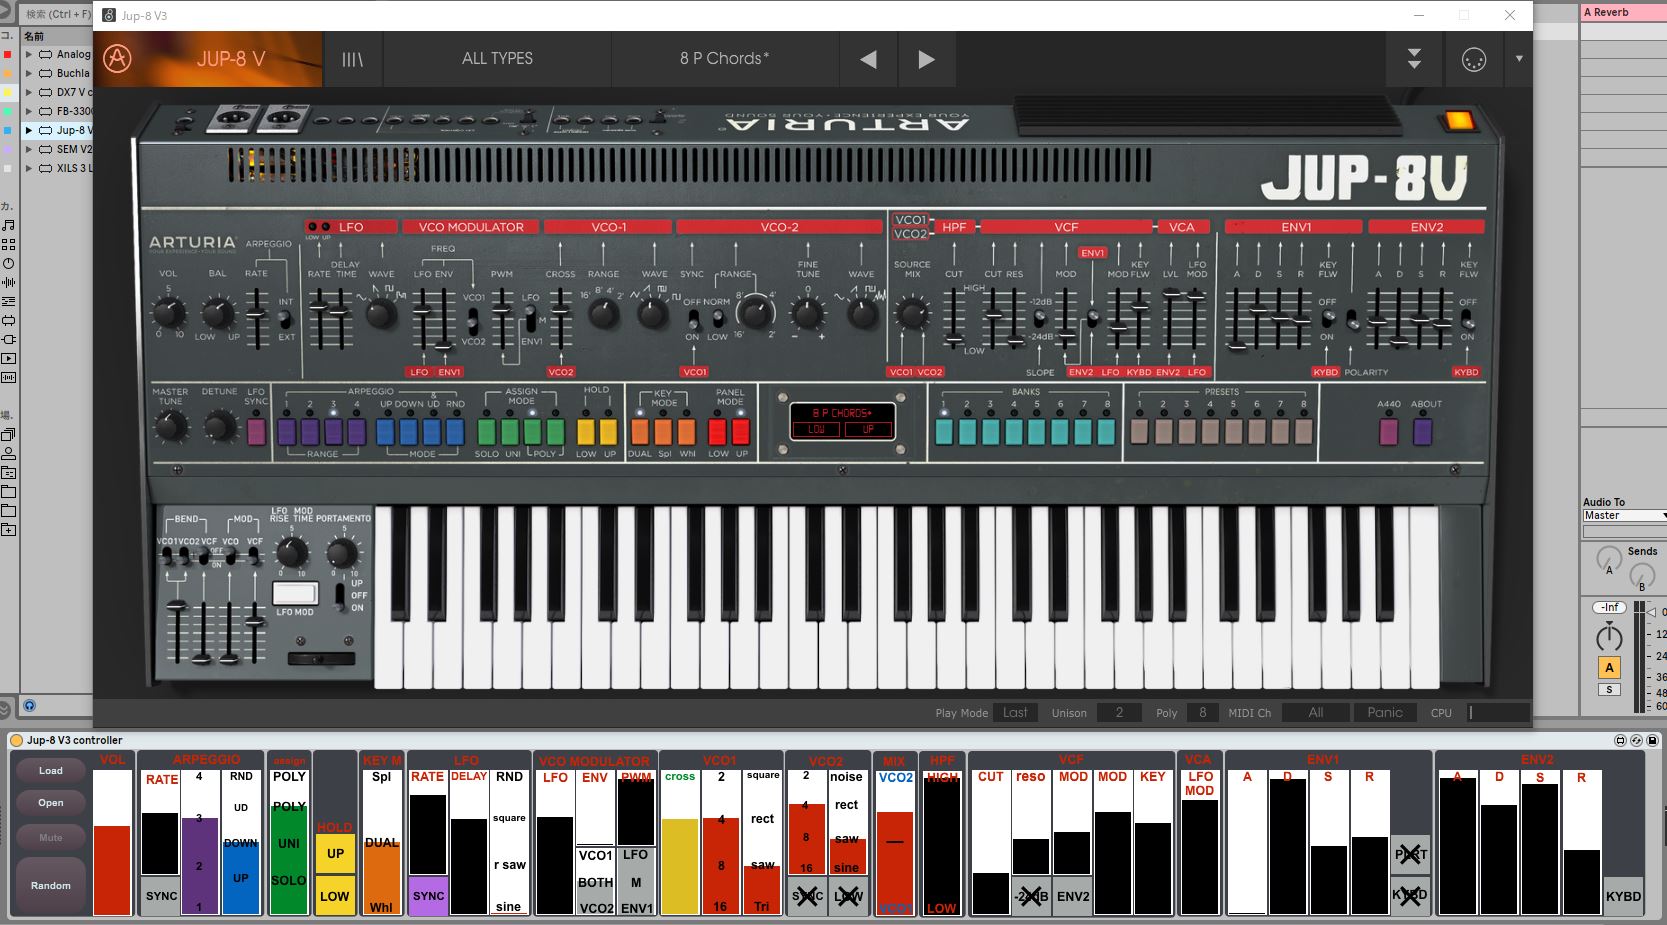Toggle the LFO SYNC button
Screen dimensions: 1667x925
[x=256, y=431]
